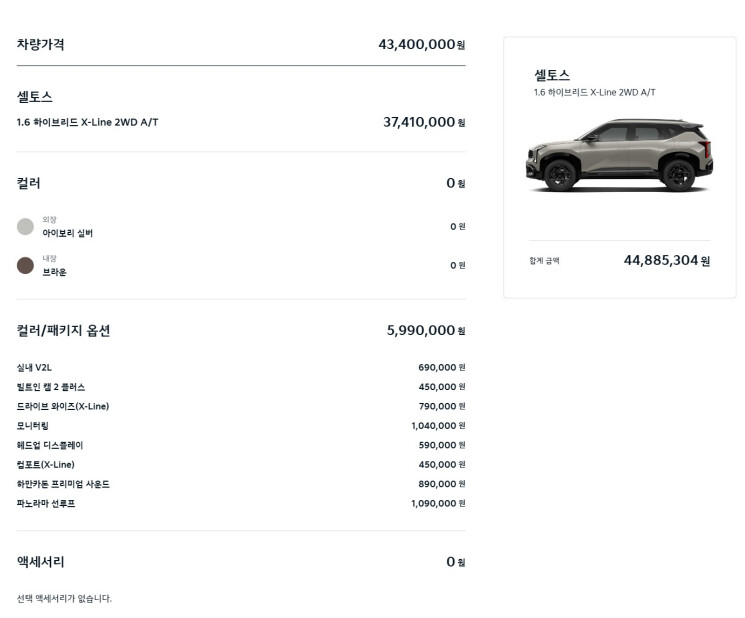
Task: Click the 5,990,000원 options subtotal
Action: (x=426, y=331)
